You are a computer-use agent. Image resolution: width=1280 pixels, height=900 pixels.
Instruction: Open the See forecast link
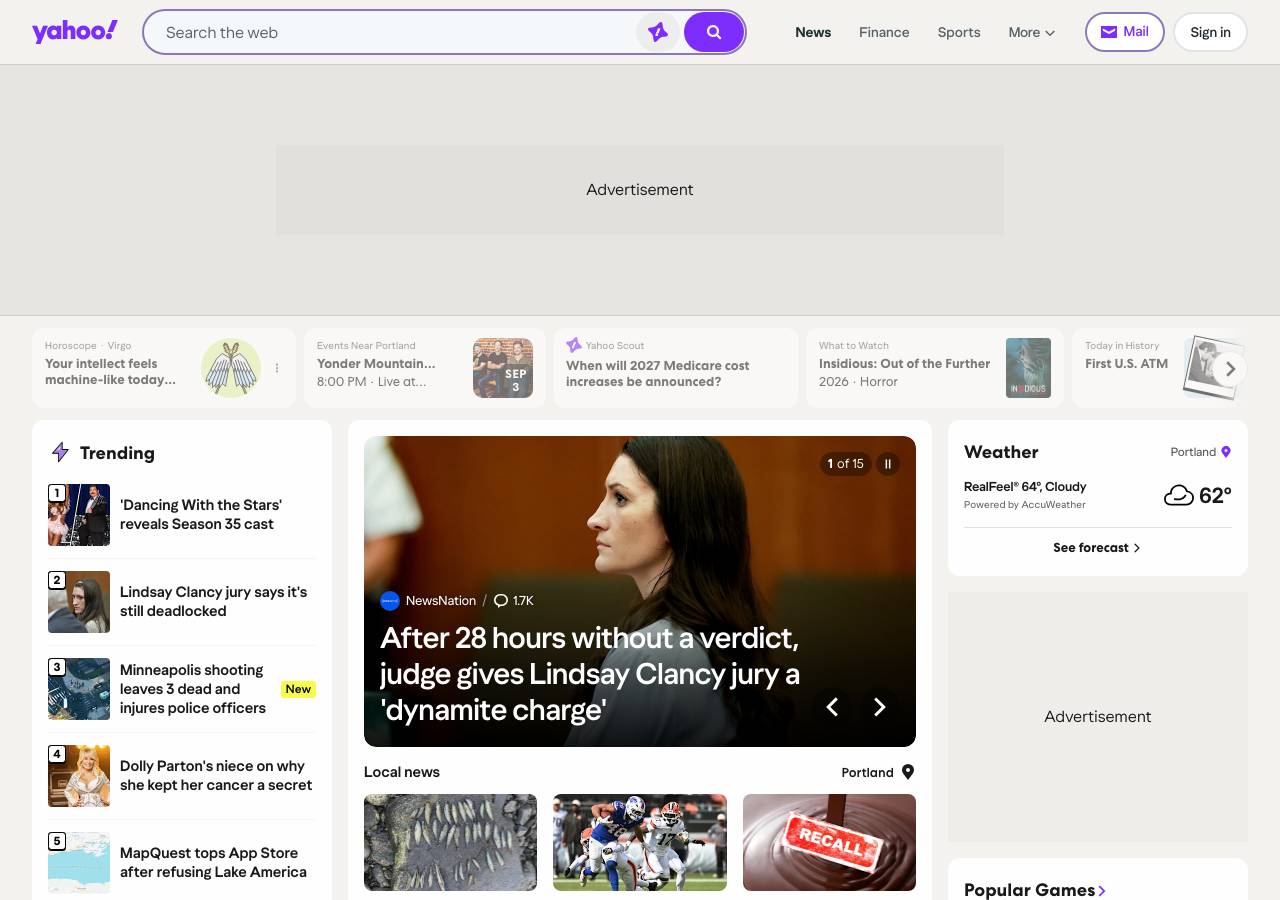click(1097, 548)
